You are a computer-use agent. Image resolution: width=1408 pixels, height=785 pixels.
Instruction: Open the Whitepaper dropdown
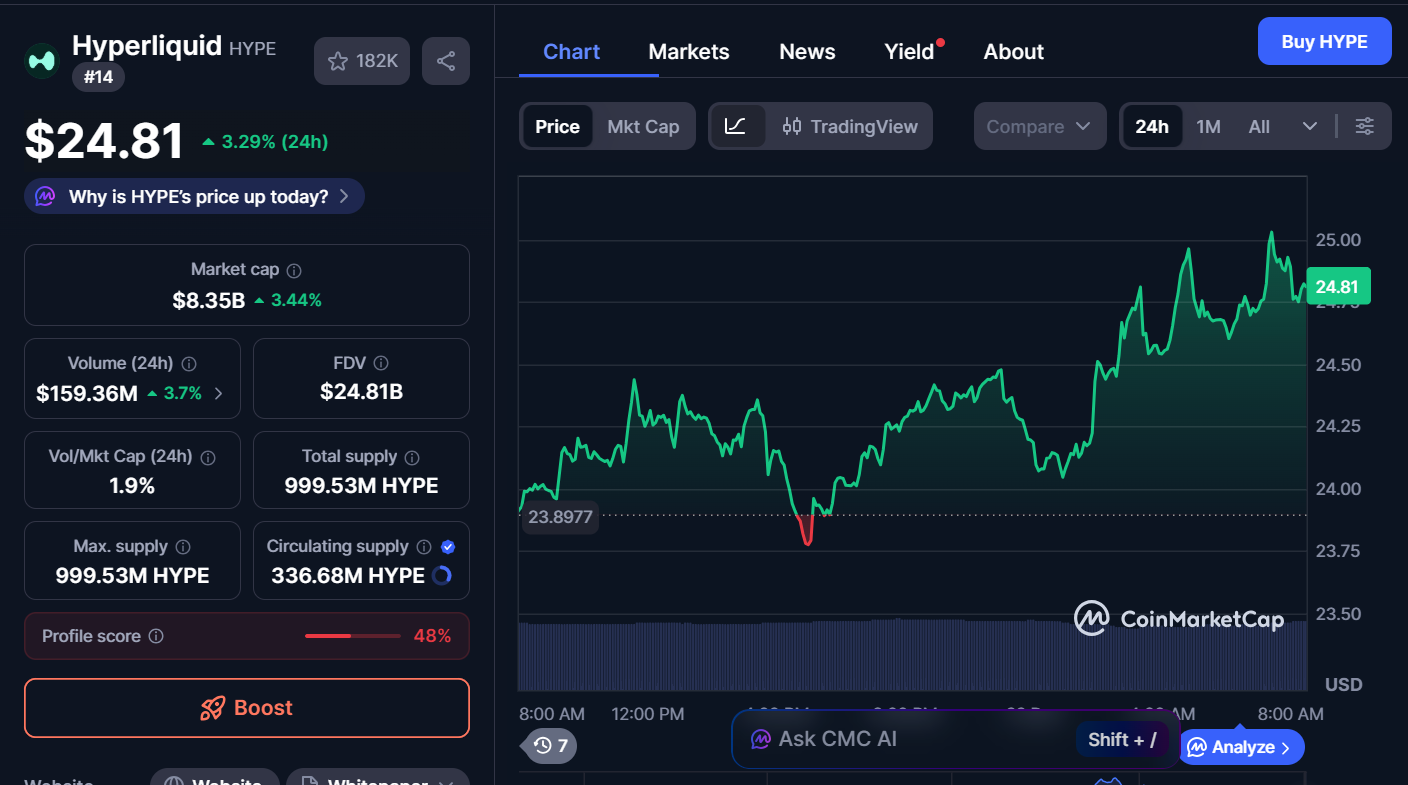377,780
